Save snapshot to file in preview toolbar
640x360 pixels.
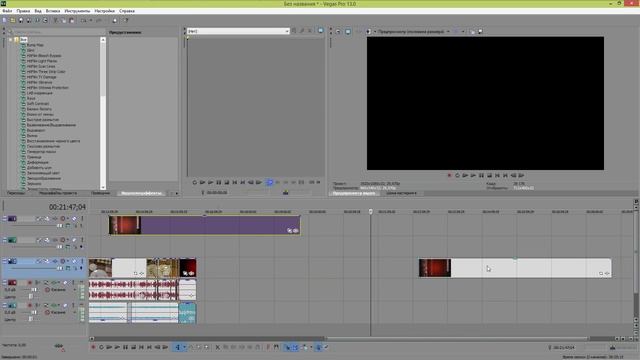pos(480,31)
